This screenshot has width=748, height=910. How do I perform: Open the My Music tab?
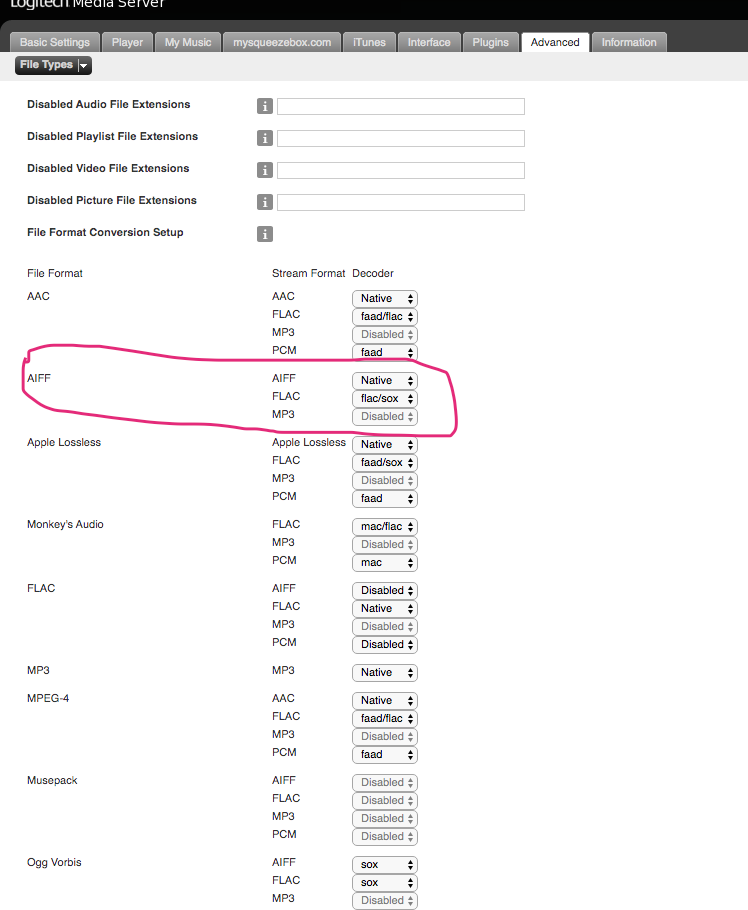pyautogui.click(x=188, y=42)
